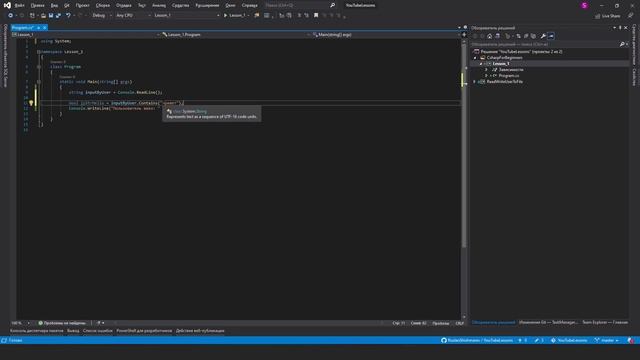
Task: Open the Отладка menu
Action: [123, 5]
